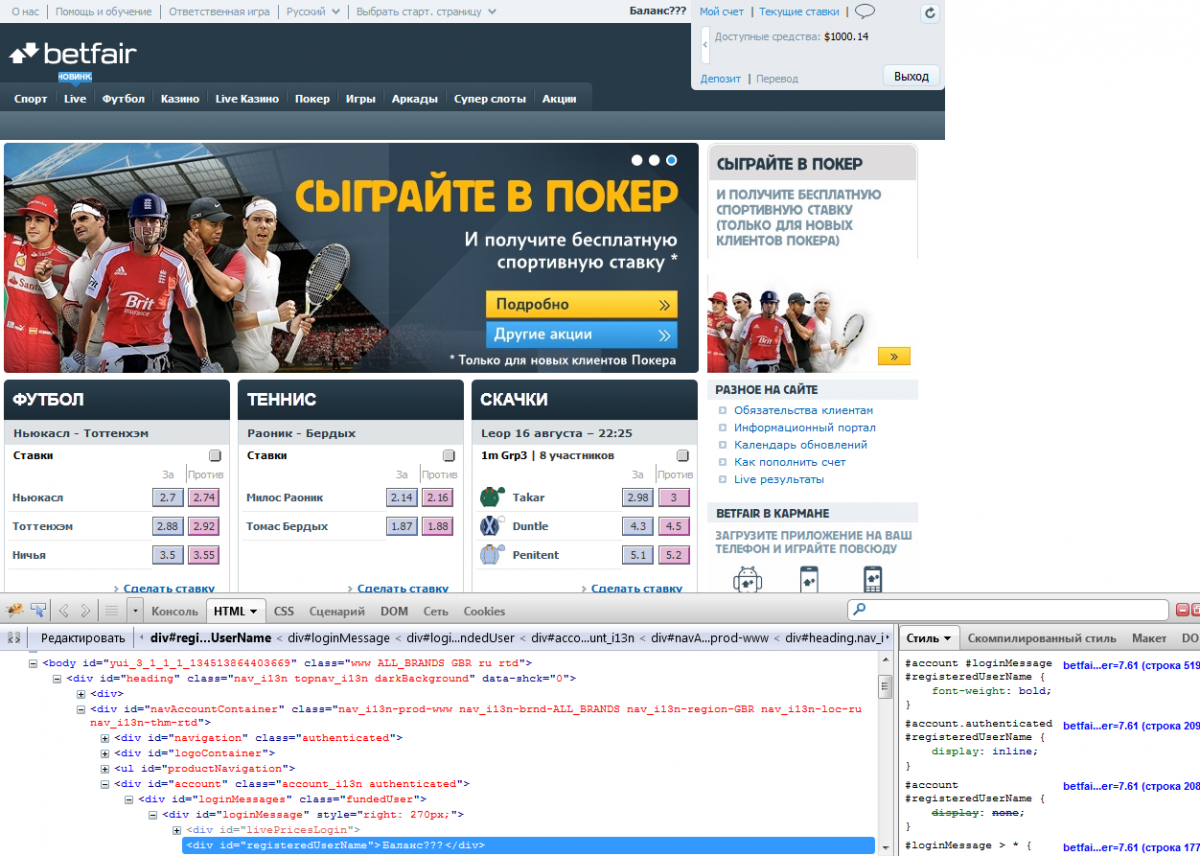This screenshot has height=856, width=1200.
Task: Open the Live Казино navigation item
Action: click(247, 99)
